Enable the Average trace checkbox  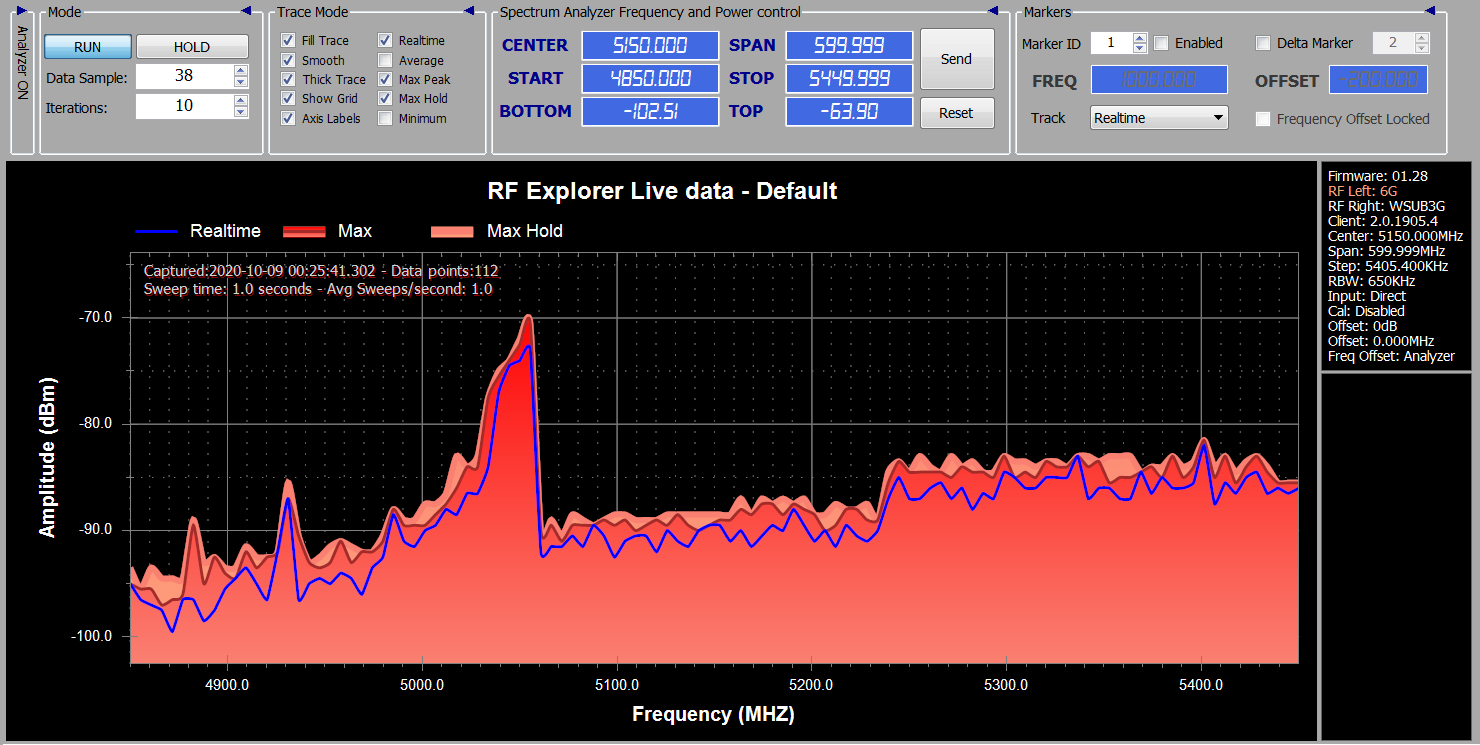(385, 60)
